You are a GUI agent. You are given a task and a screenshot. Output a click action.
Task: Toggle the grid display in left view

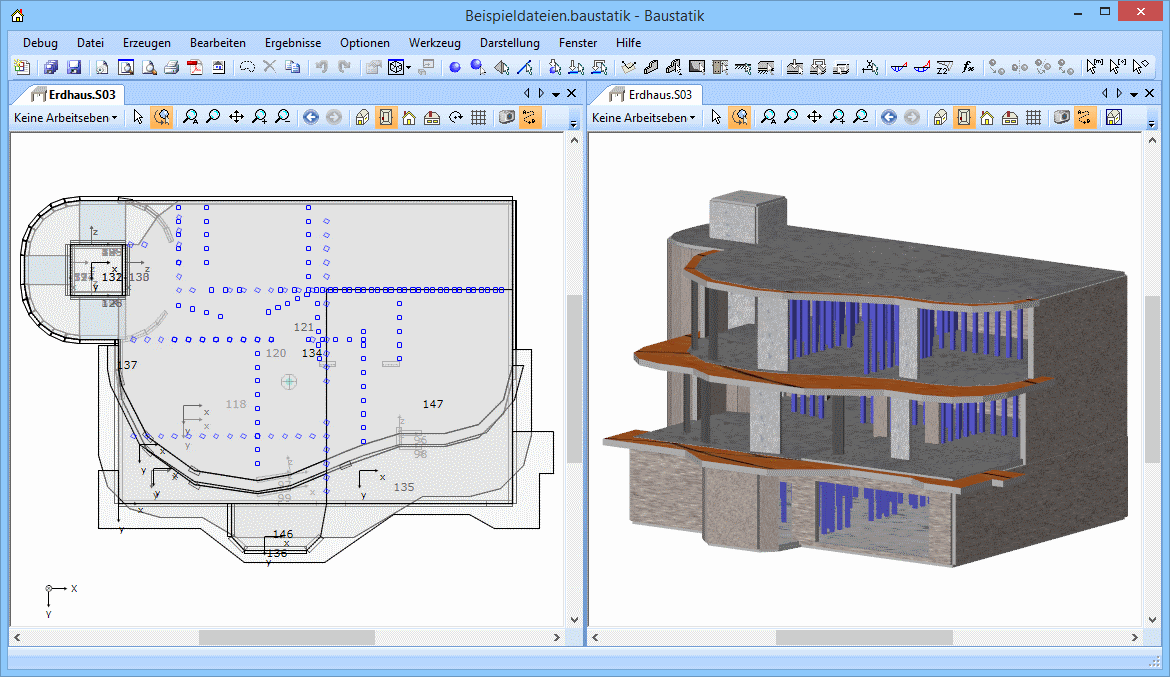point(478,117)
